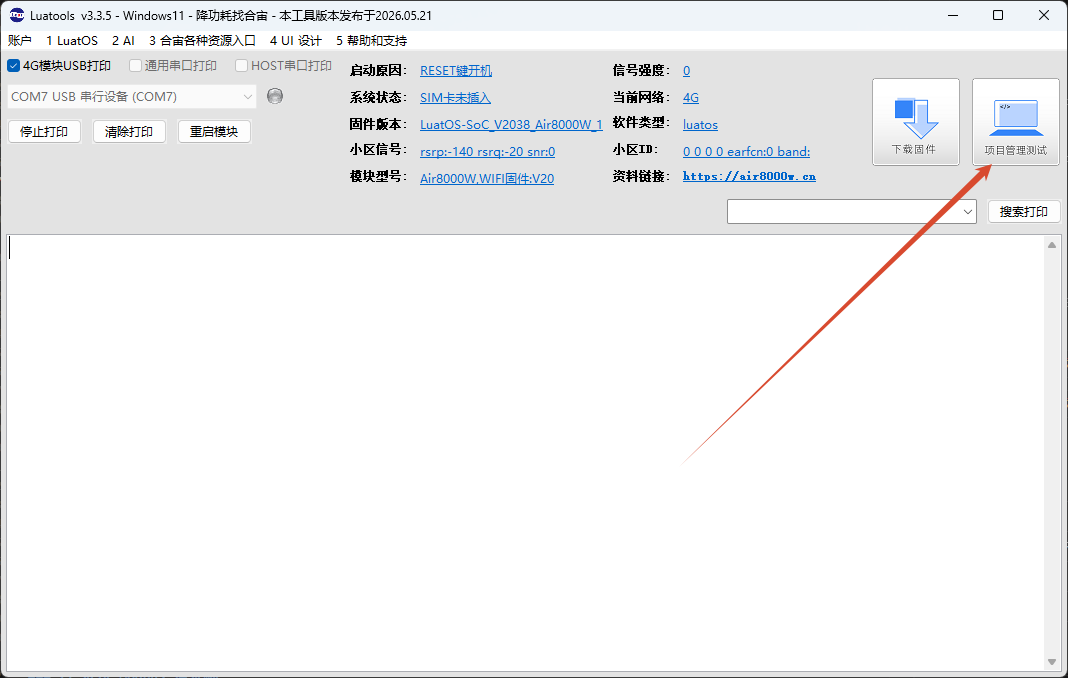Click the 小区ID label
Viewport: 1068px width, 678px height.
click(x=635, y=149)
